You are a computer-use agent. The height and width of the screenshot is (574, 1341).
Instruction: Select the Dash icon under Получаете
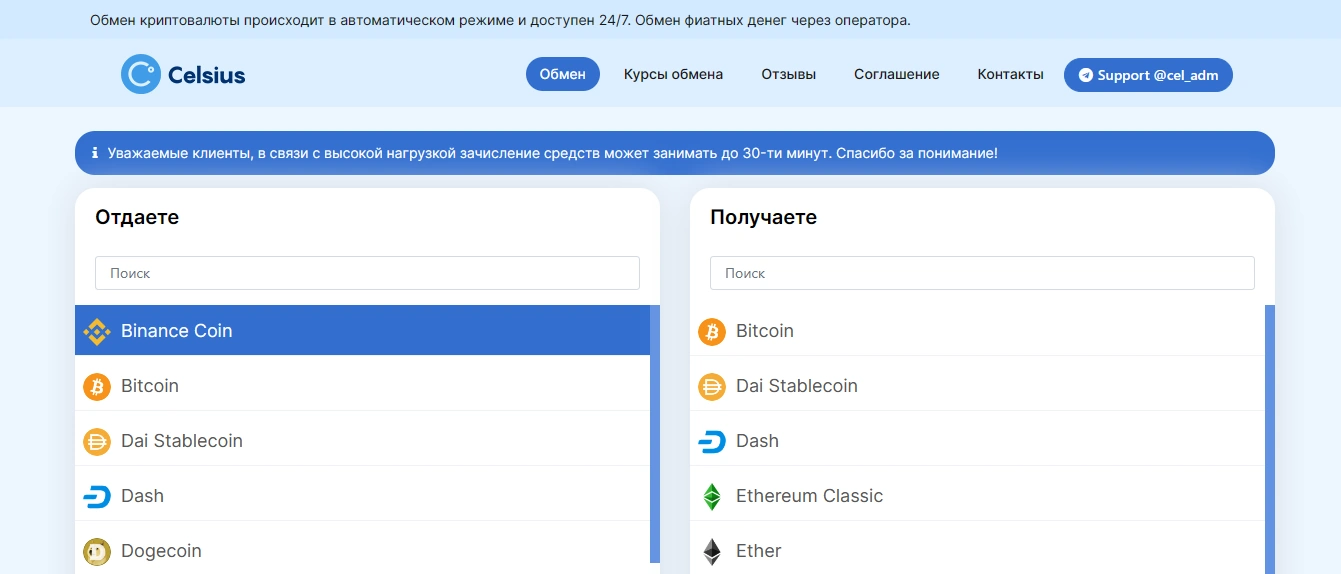click(x=712, y=441)
